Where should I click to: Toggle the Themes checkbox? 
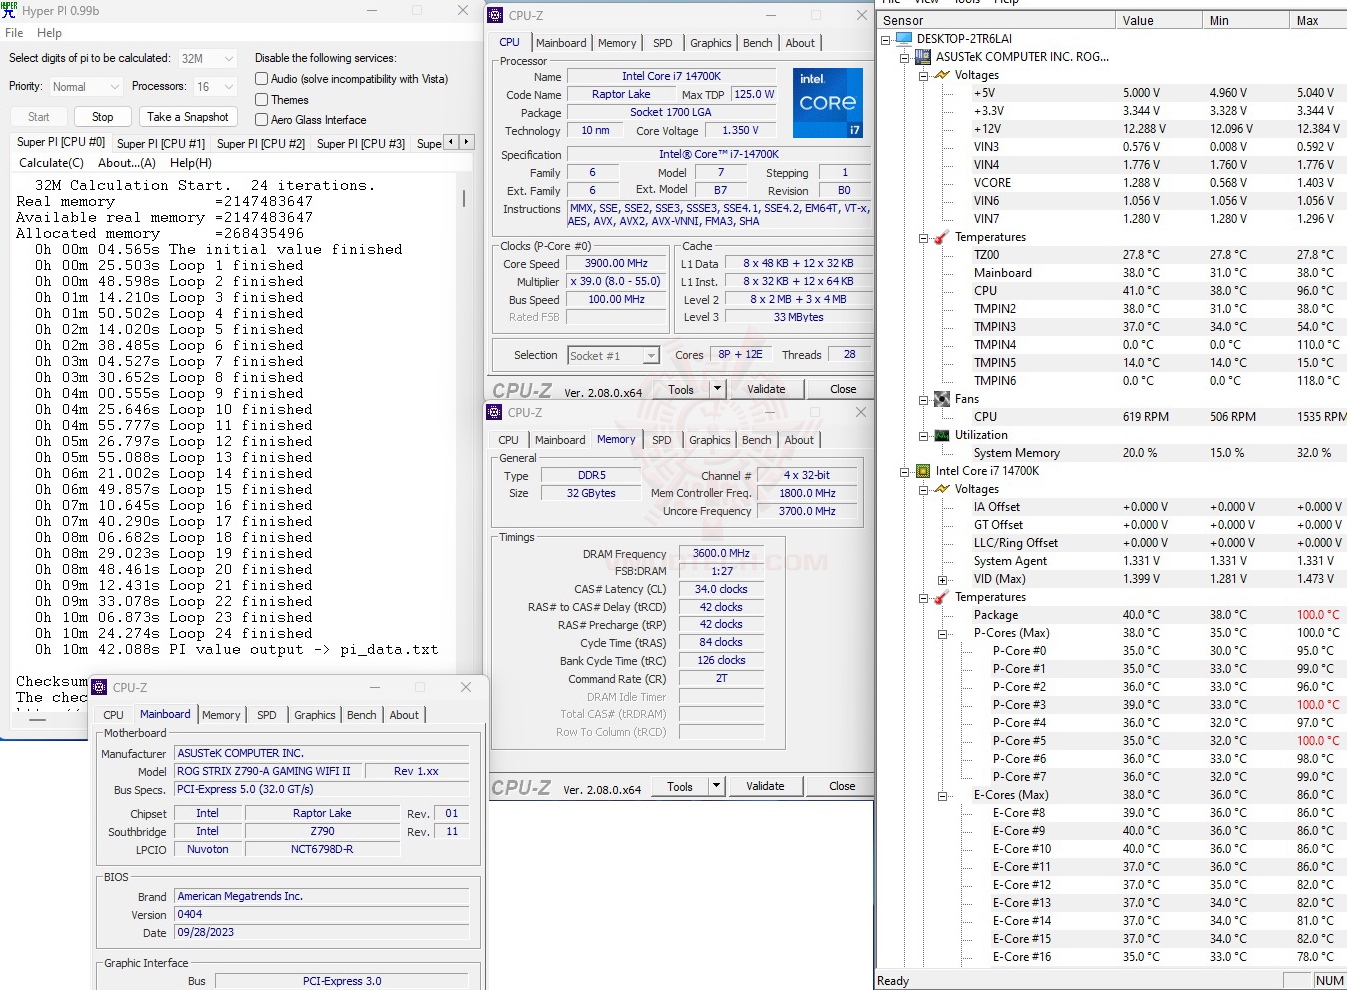coord(261,100)
